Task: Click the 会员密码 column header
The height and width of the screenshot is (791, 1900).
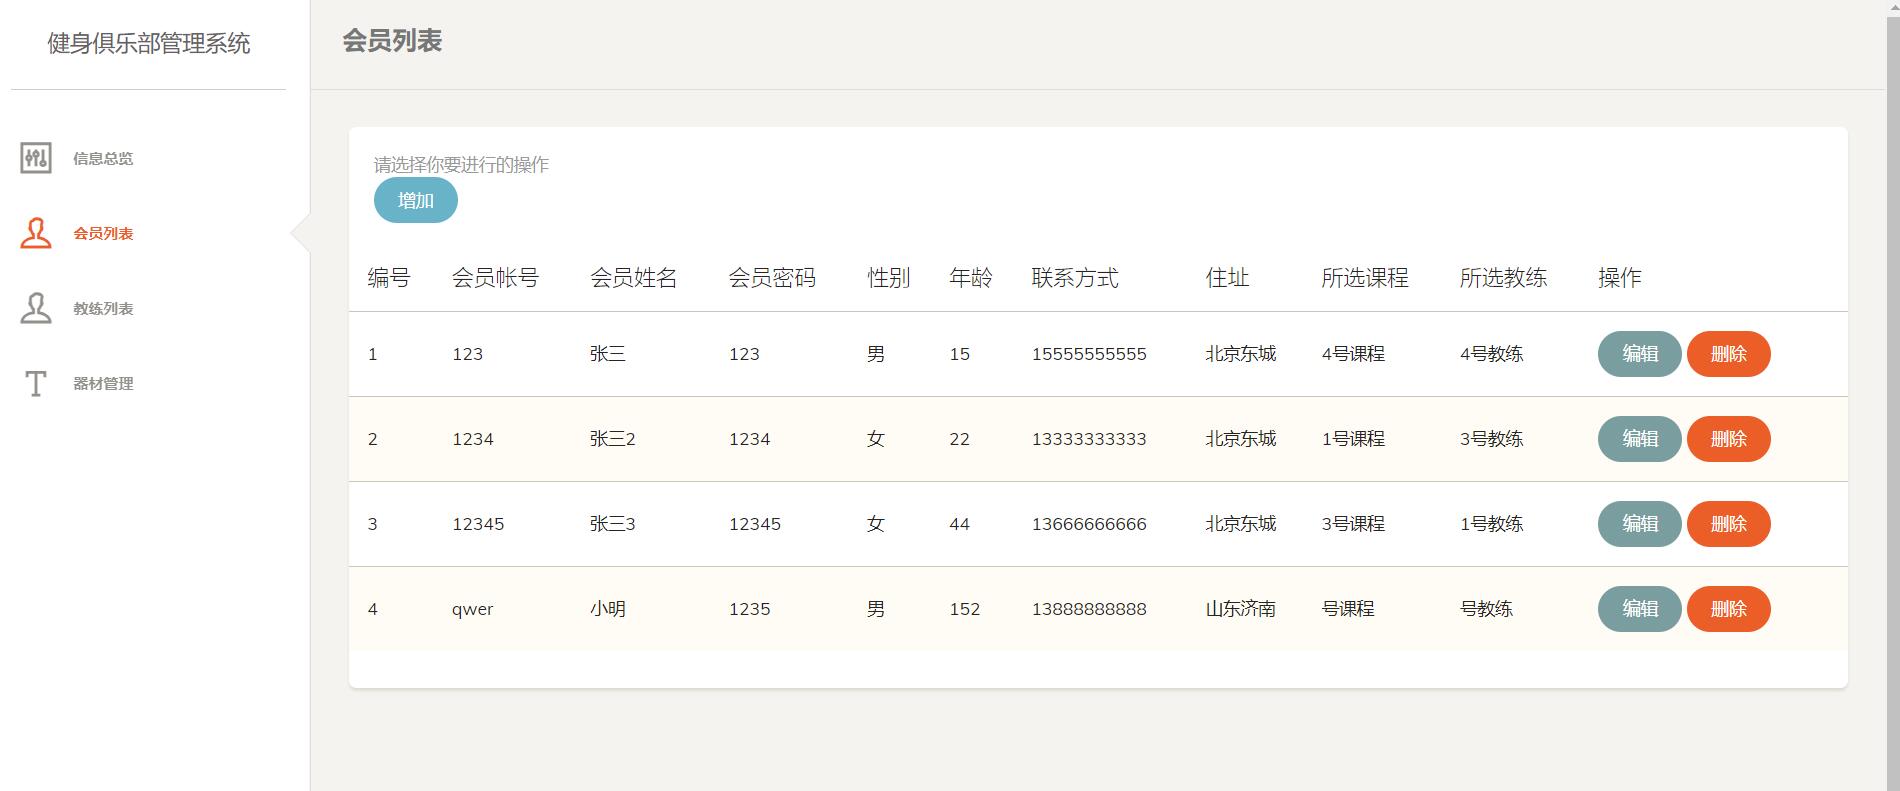Action: click(x=772, y=278)
